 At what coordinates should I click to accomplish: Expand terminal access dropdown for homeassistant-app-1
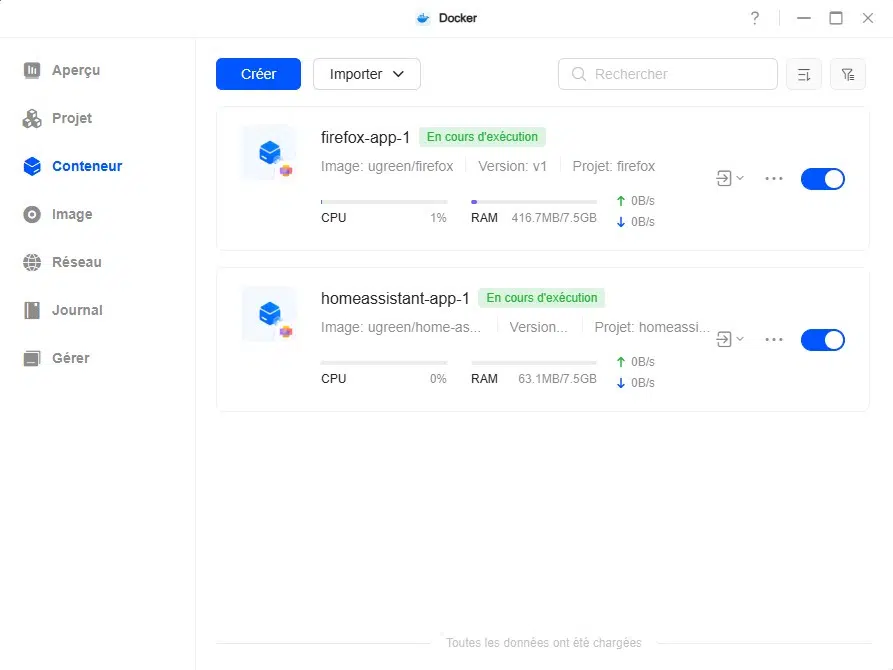729,339
